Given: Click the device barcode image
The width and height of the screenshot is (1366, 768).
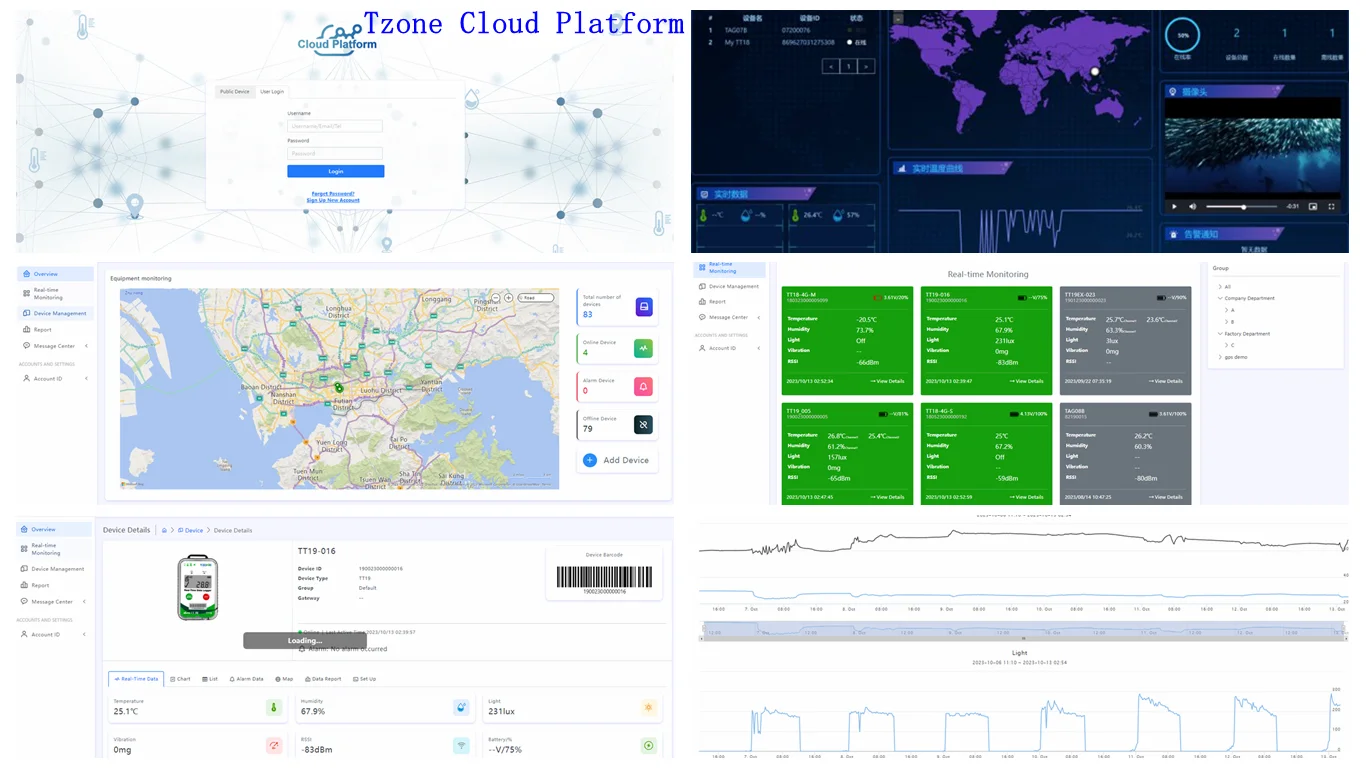Looking at the screenshot, I should pyautogui.click(x=604, y=577).
